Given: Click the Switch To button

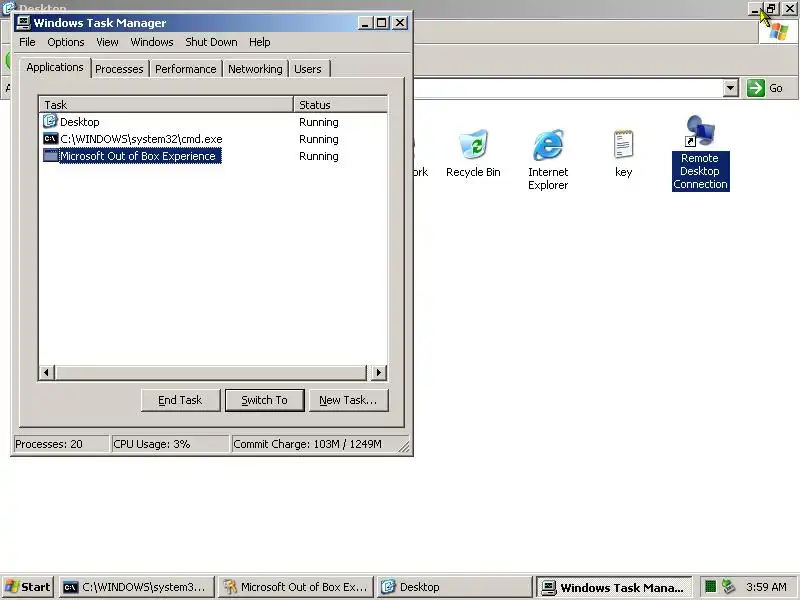Looking at the screenshot, I should click(264, 400).
